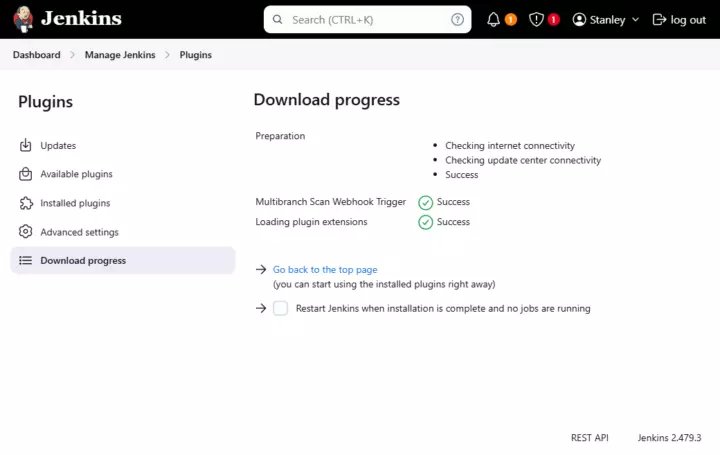
Task: Click Multibranch Scan Webhook Trigger success checkmark
Action: point(426,202)
